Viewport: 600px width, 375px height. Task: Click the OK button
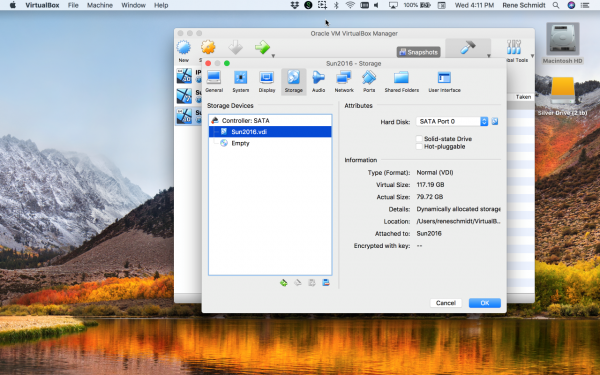(x=484, y=303)
